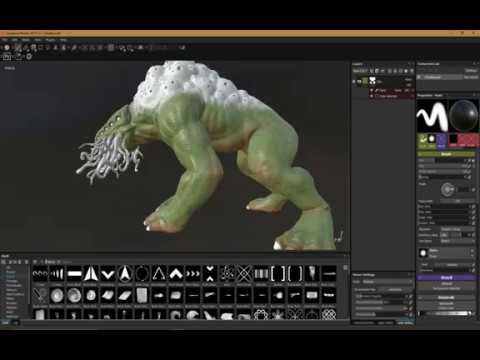Toggle visibility of the TextureSet list row

point(420,77)
